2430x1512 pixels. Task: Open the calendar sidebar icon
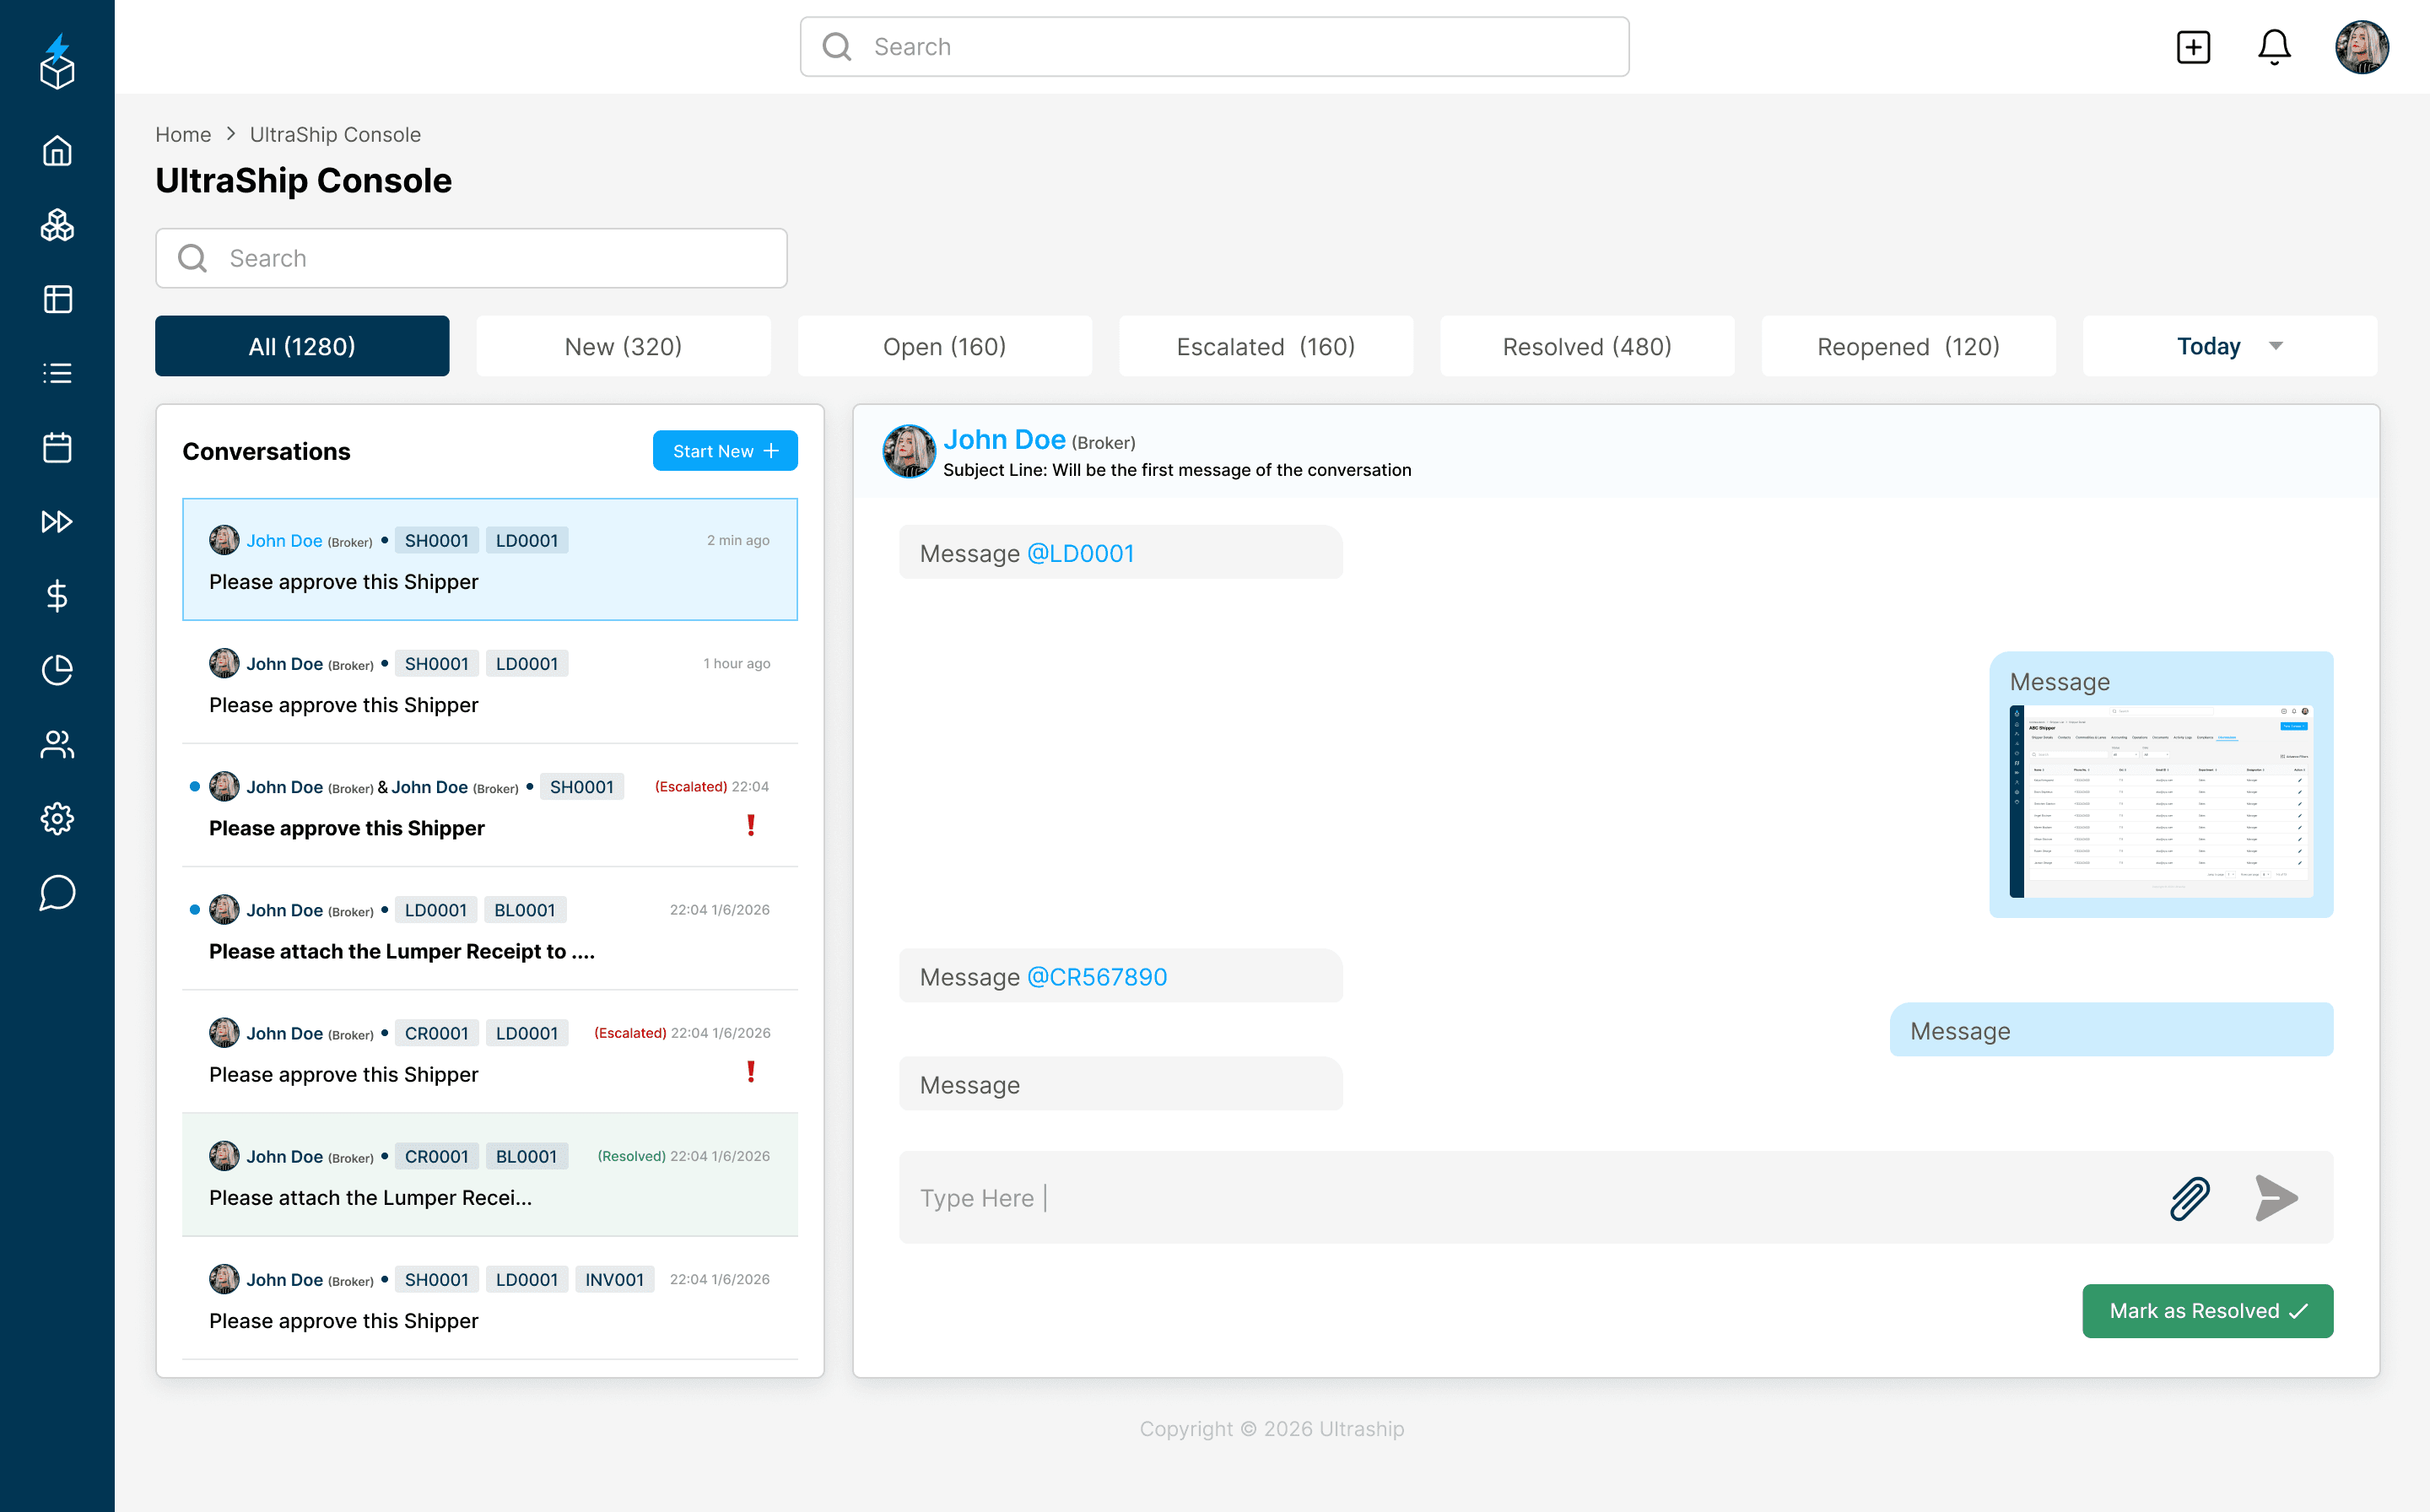(x=57, y=447)
